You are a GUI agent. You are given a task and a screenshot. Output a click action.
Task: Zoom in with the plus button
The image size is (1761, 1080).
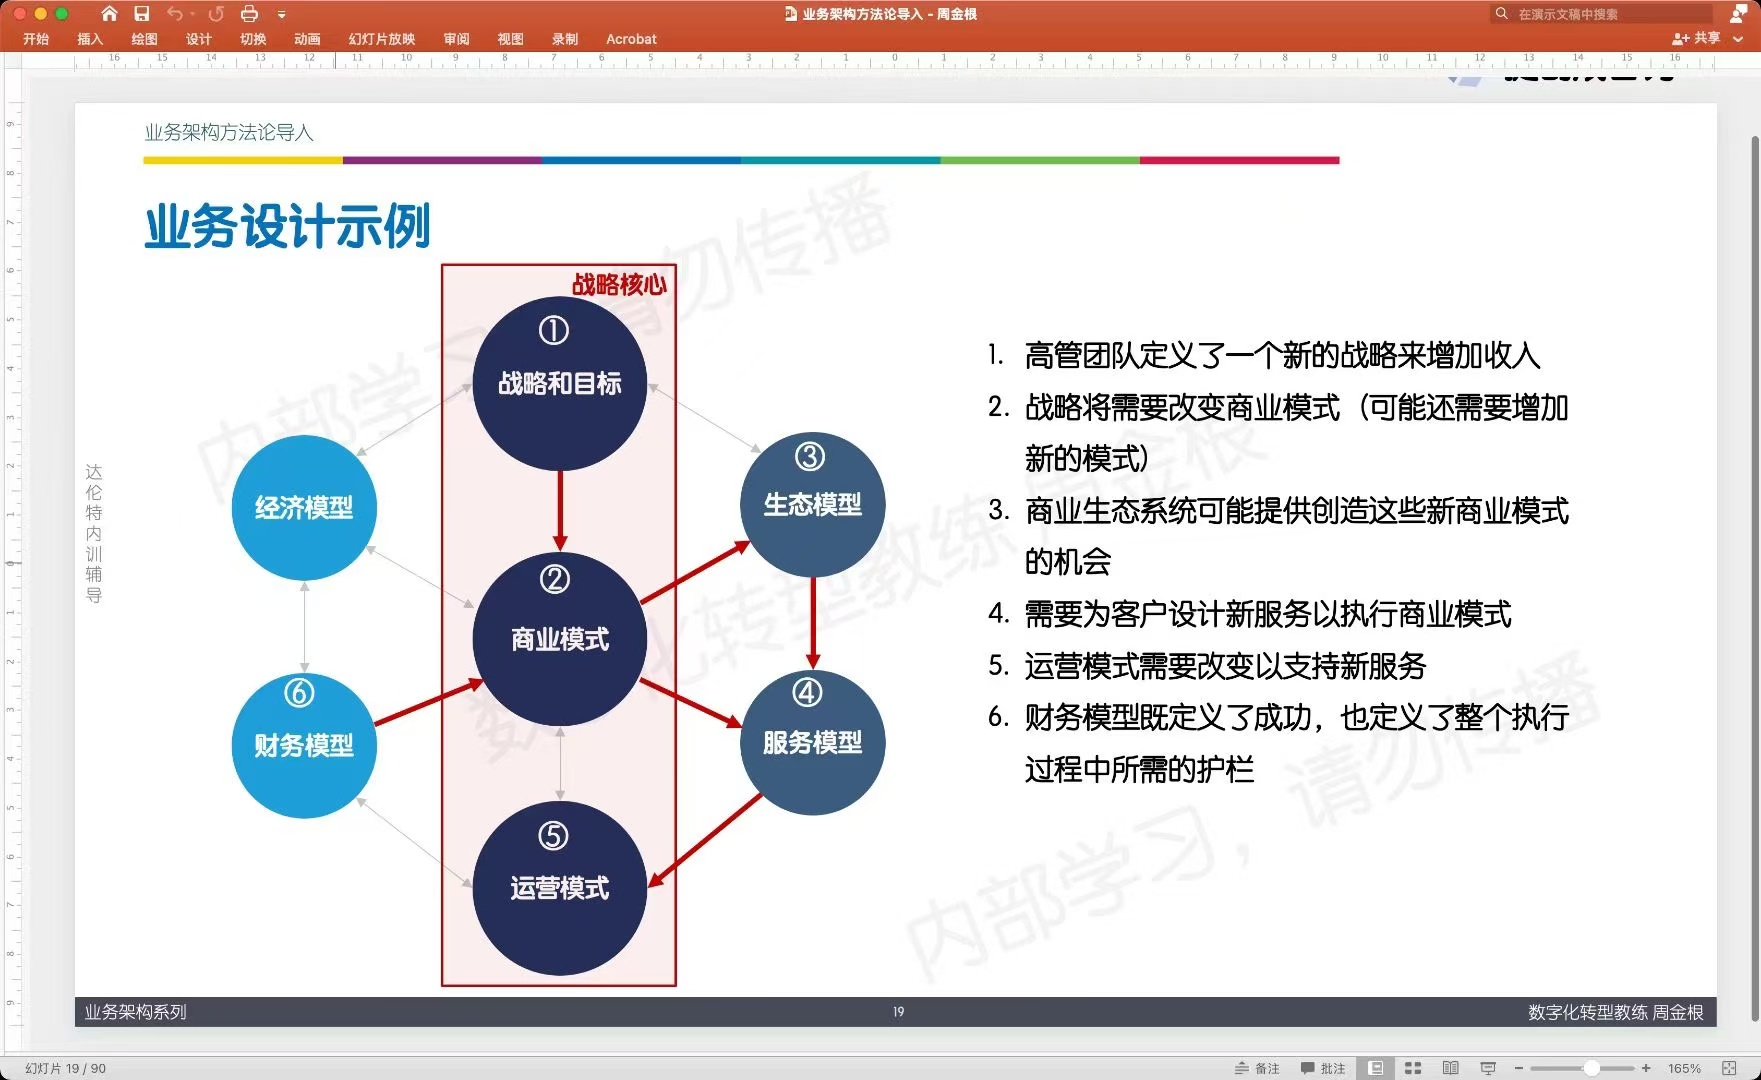[x=1646, y=1068]
